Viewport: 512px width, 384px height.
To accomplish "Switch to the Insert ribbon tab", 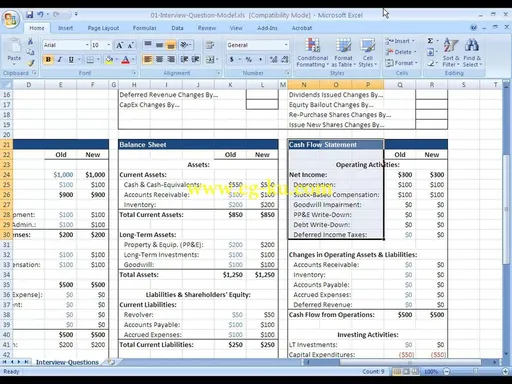I will click(65, 28).
